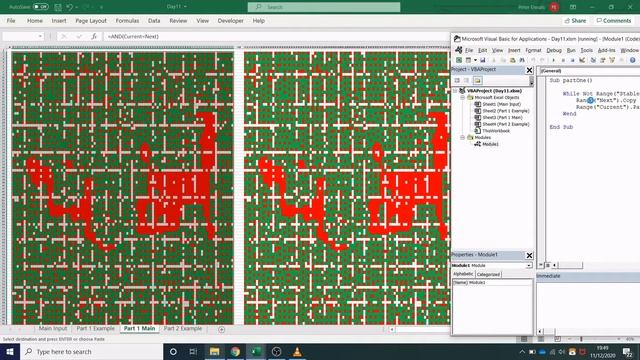Image resolution: width=640 pixels, height=360 pixels.
Task: Click the Insert Function fx icon
Action: coord(94,36)
